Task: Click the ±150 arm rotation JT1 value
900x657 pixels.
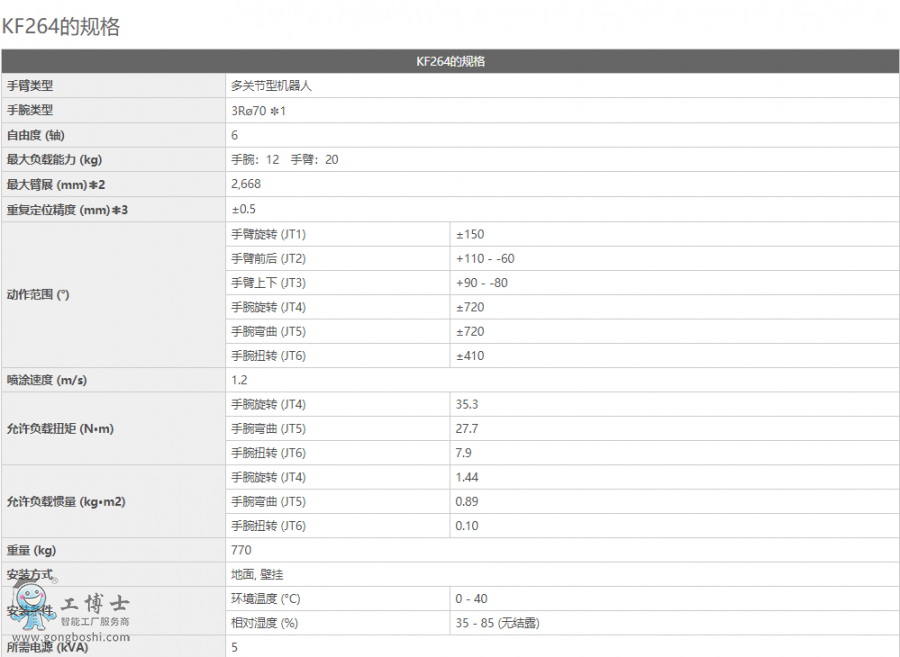Action: (x=470, y=234)
